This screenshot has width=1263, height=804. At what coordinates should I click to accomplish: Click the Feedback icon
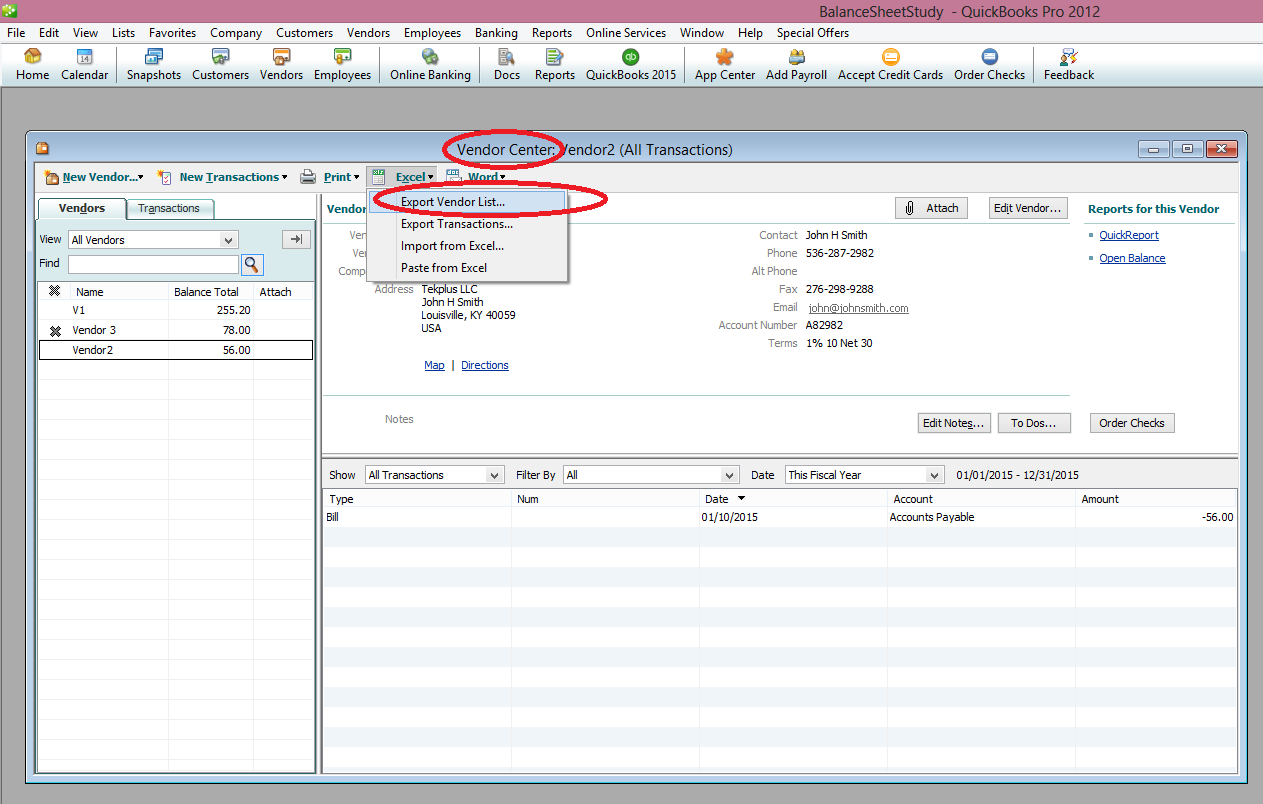(x=1066, y=64)
